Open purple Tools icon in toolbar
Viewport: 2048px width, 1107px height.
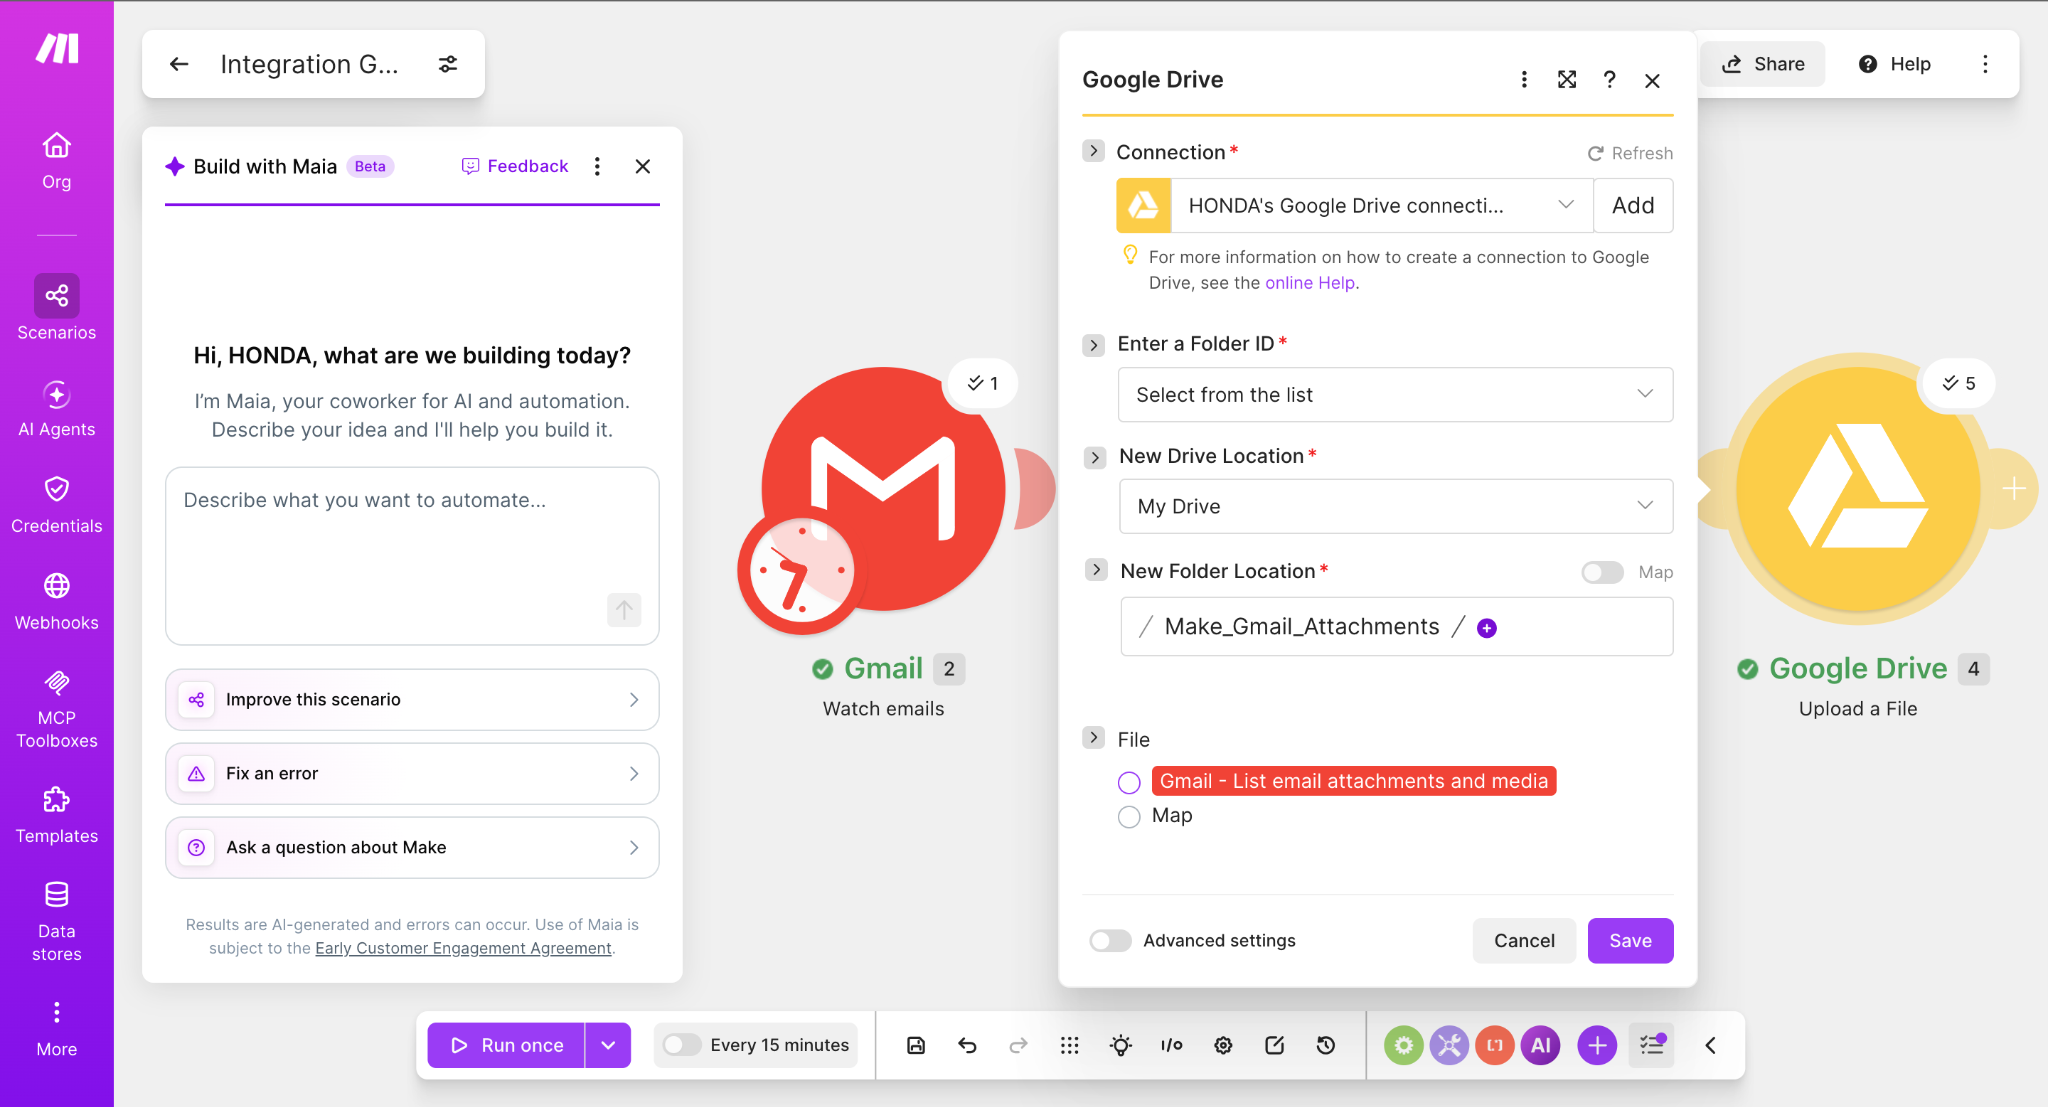click(1449, 1045)
